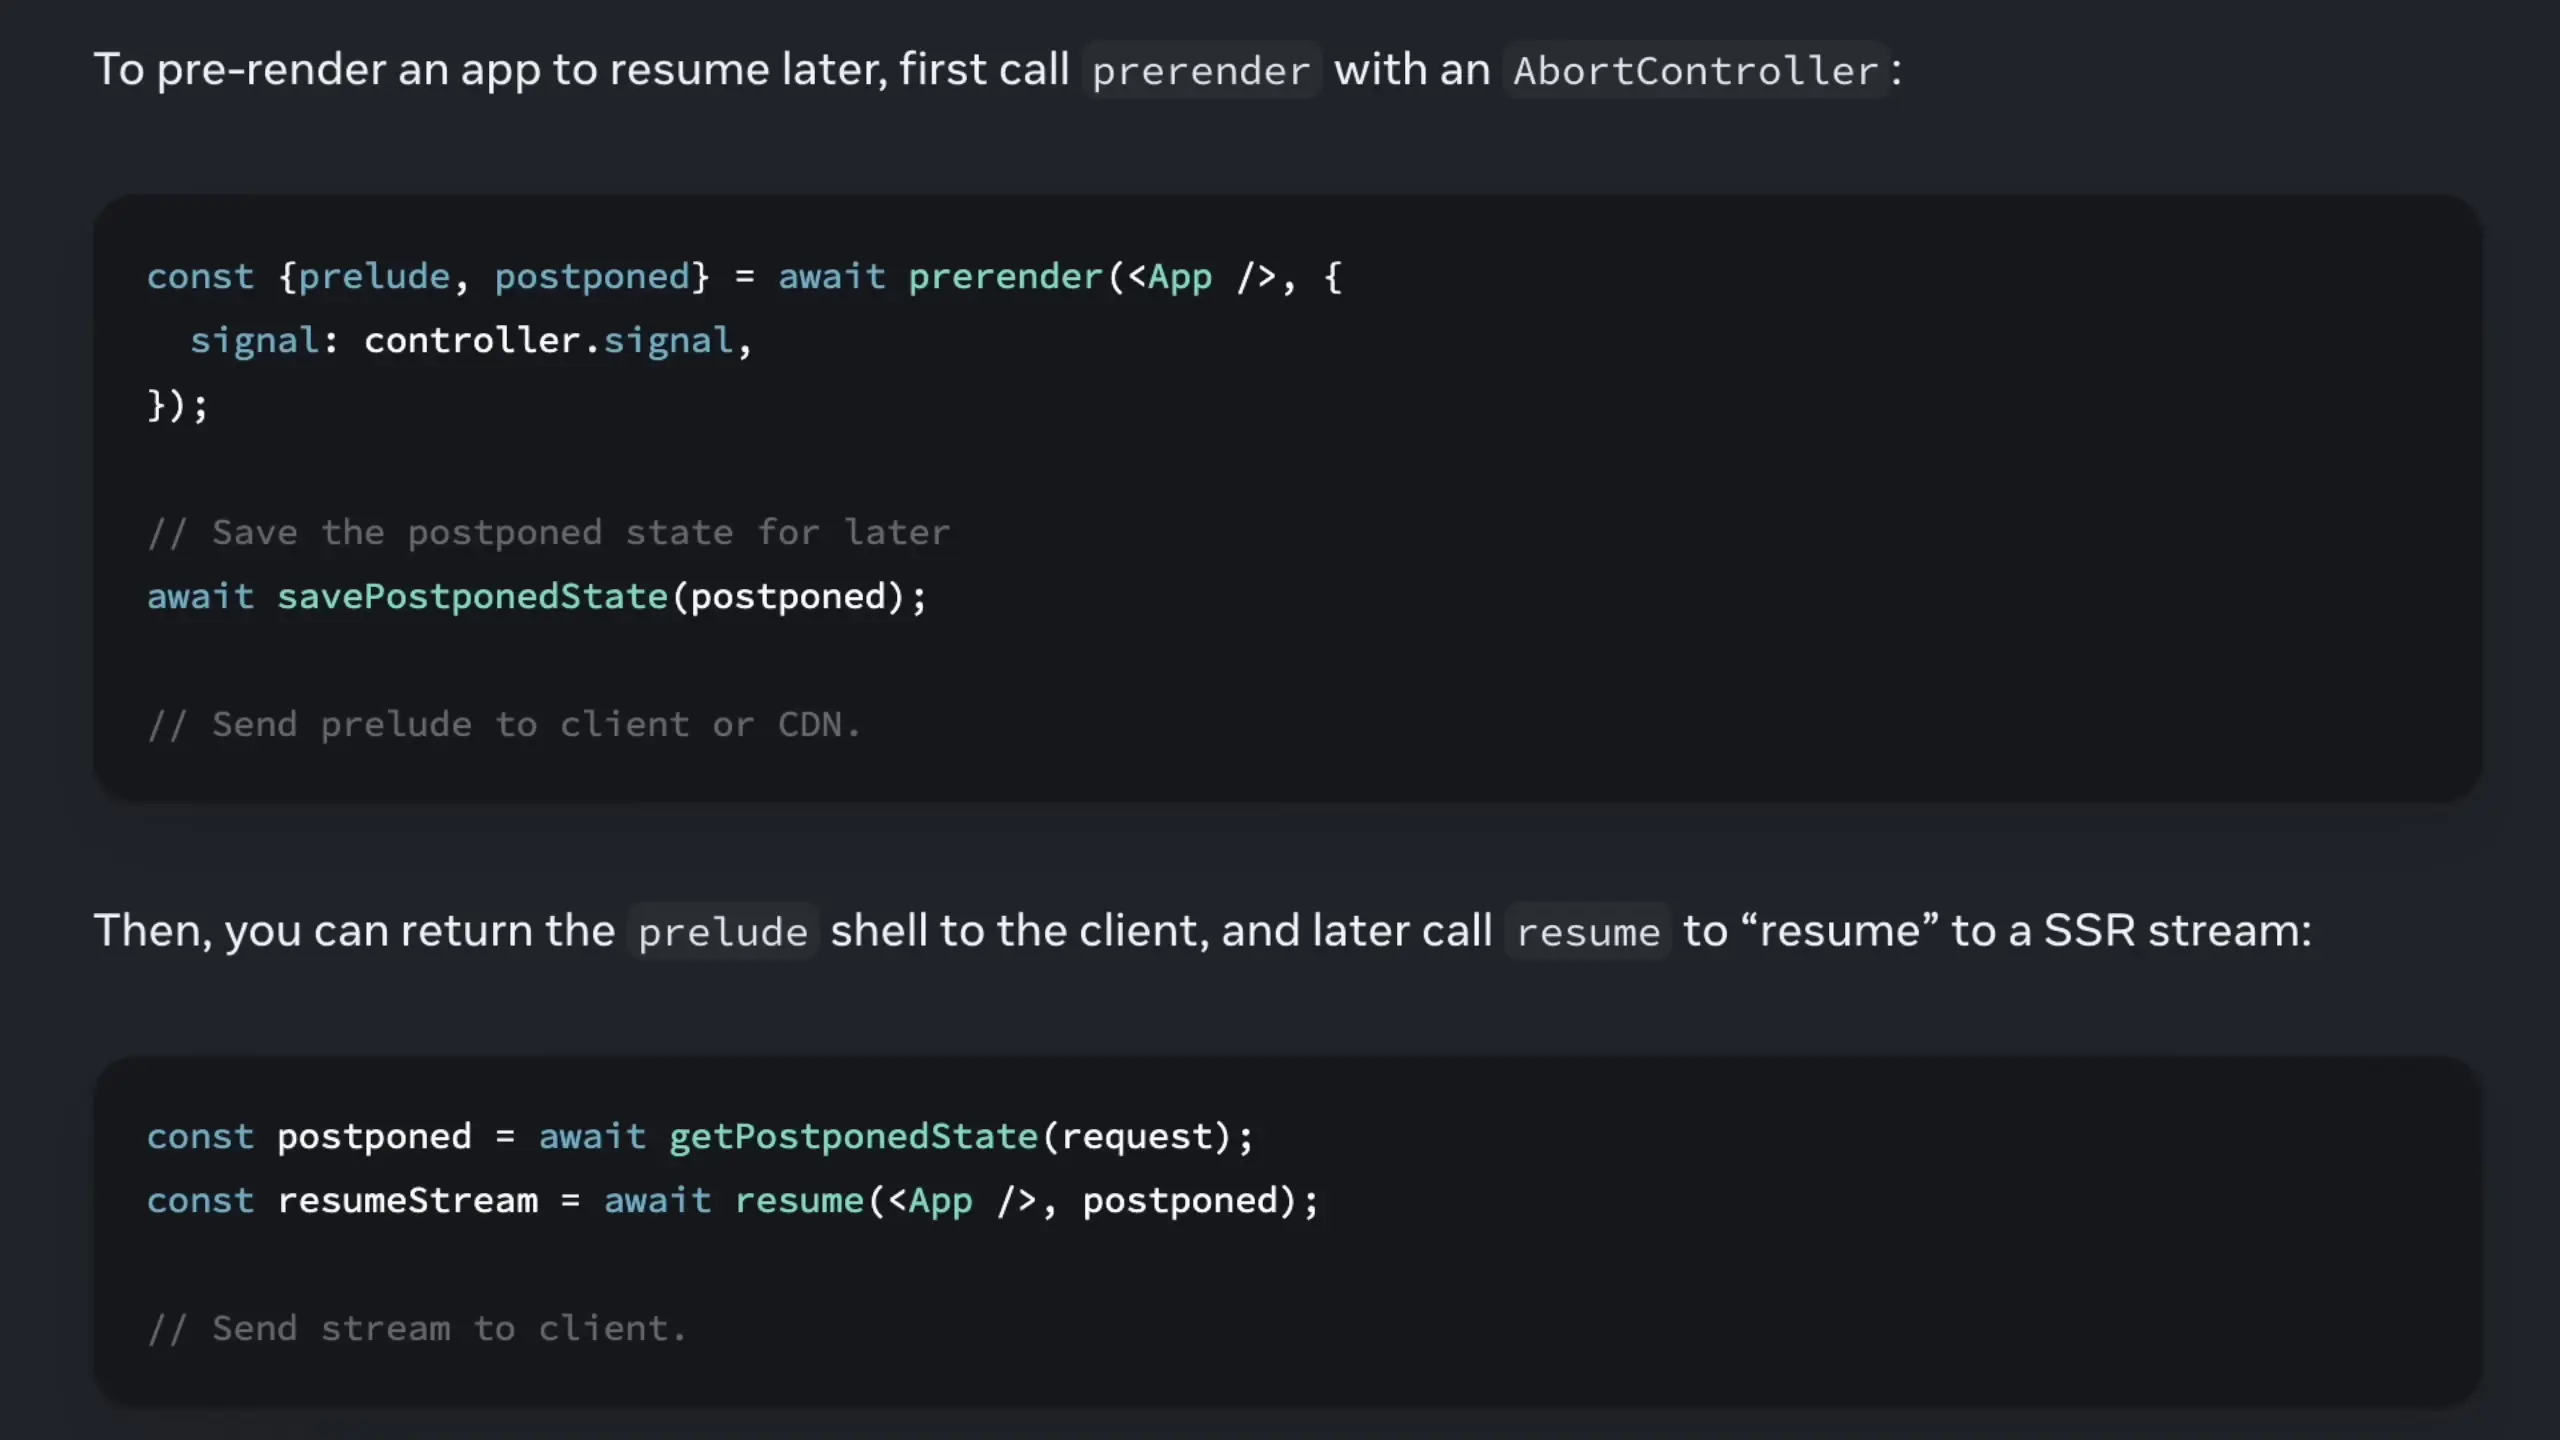The image size is (2560, 1440).
Task: Click paragraph text 'Then, you can return the'
Action: pos(354,931)
